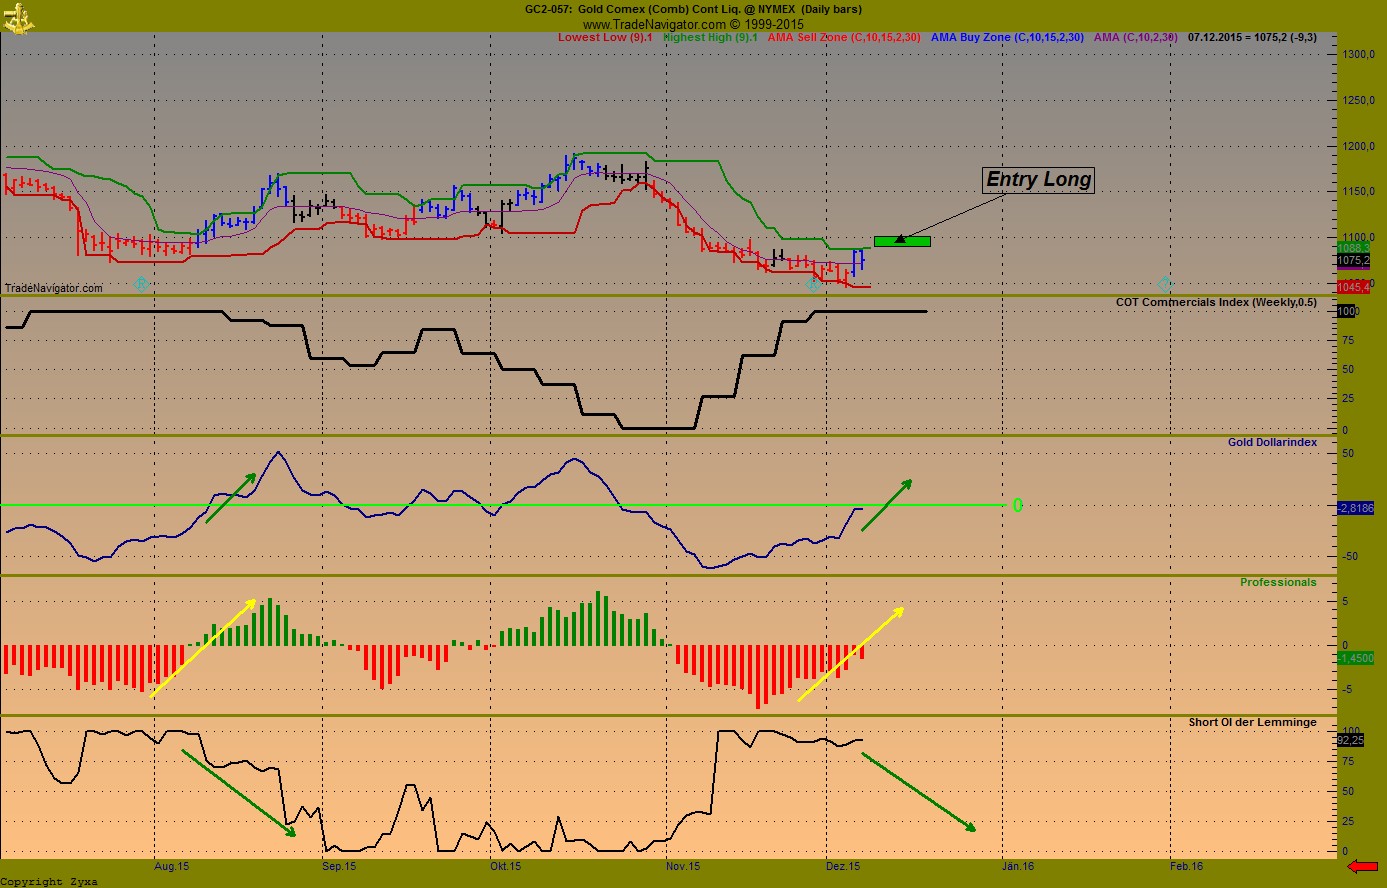Select the circled marker icon left of price panel baseline
The width and height of the screenshot is (1387, 888).
140,283
